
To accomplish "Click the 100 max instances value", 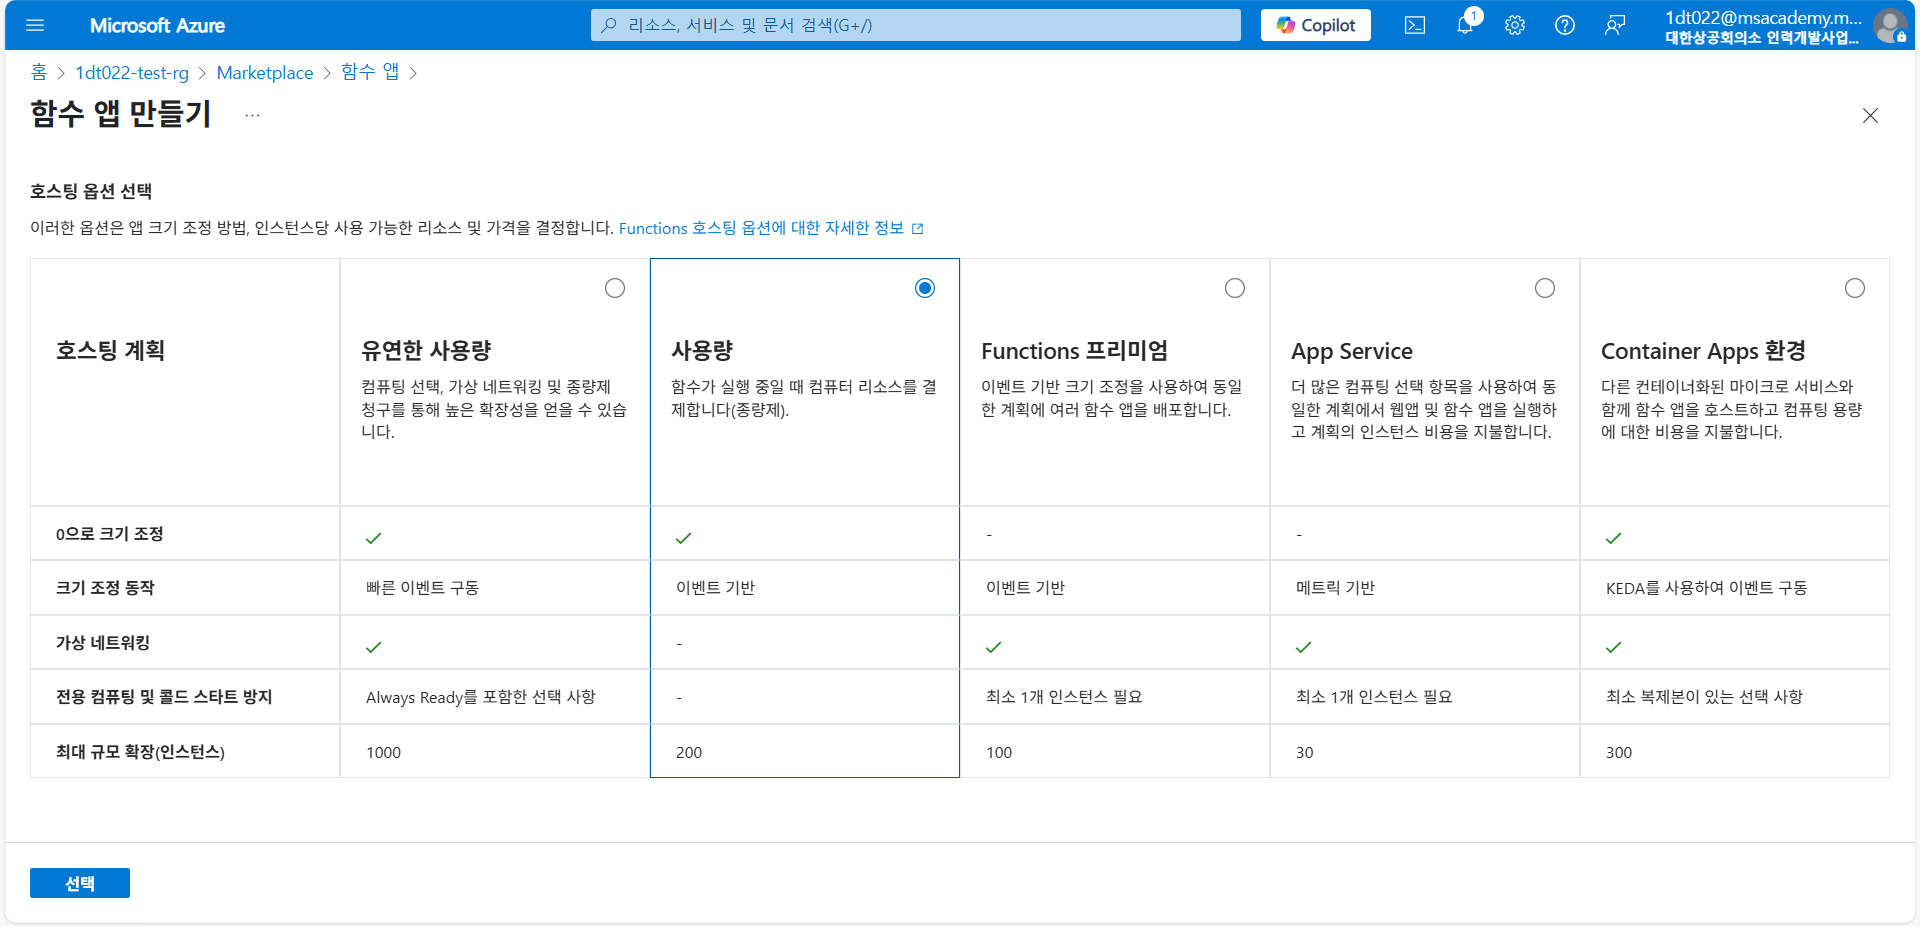I will [x=999, y=753].
